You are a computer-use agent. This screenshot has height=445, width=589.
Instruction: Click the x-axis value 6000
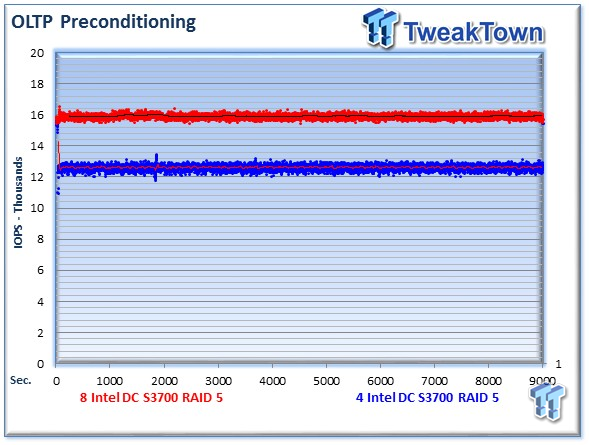pyautogui.click(x=381, y=381)
